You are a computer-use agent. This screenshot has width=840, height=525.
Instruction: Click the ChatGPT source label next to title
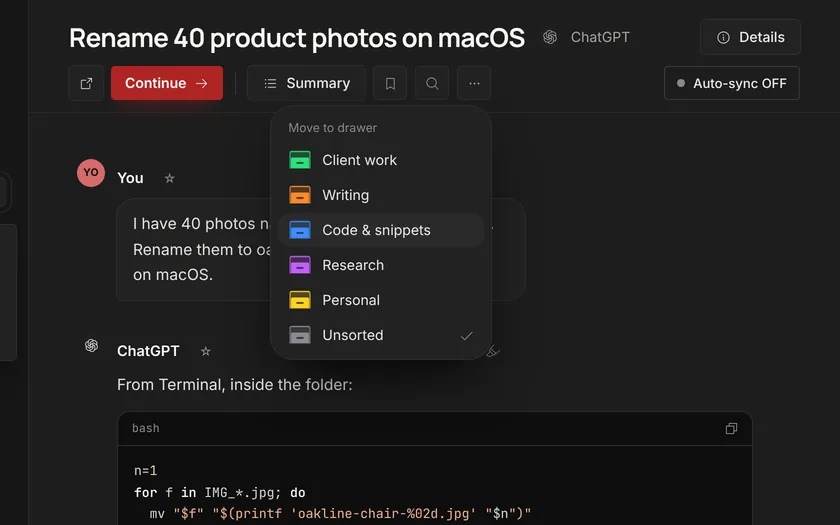pyautogui.click(x=600, y=37)
